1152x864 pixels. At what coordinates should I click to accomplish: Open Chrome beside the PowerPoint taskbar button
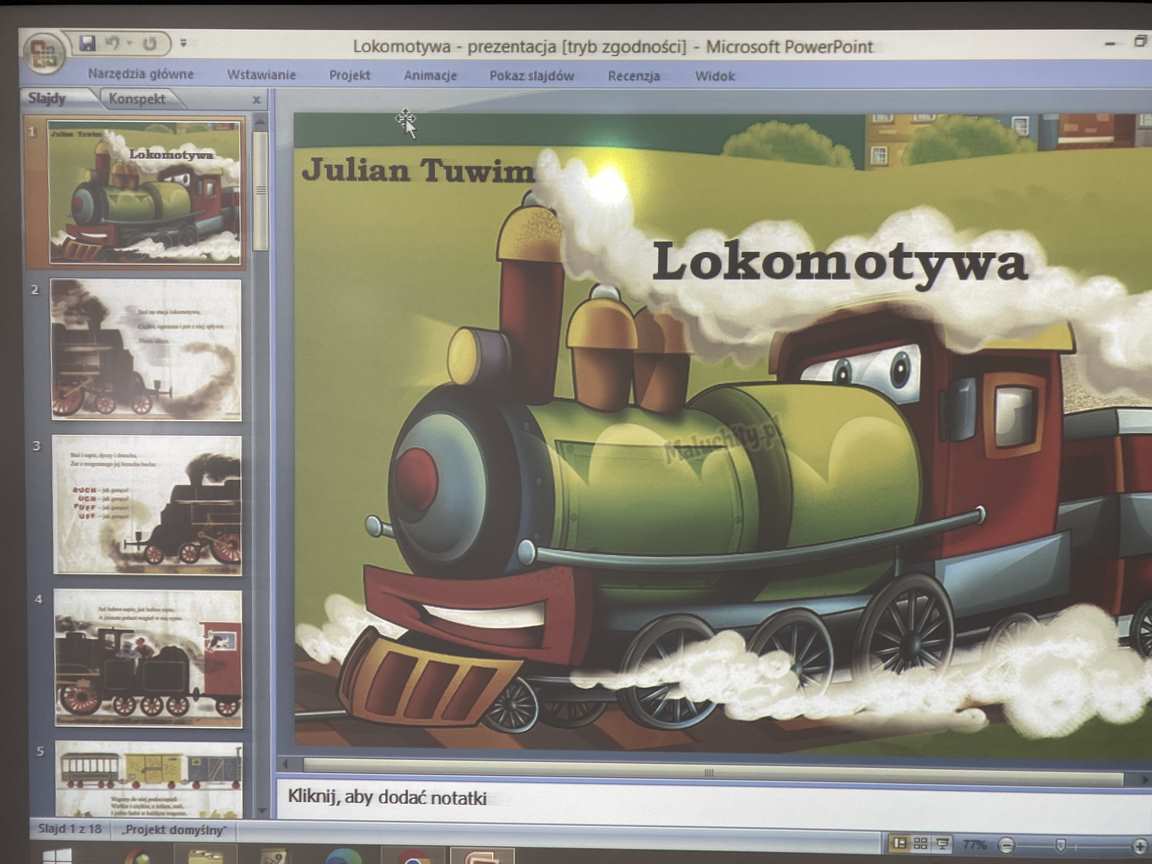point(414,857)
